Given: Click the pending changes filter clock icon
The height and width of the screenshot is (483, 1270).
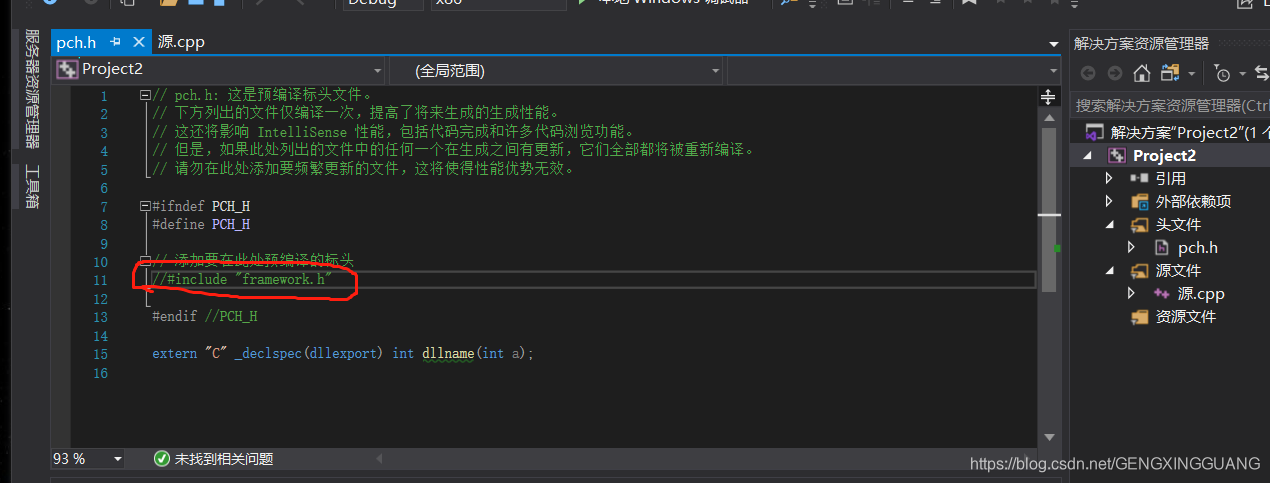Looking at the screenshot, I should click(x=1222, y=73).
